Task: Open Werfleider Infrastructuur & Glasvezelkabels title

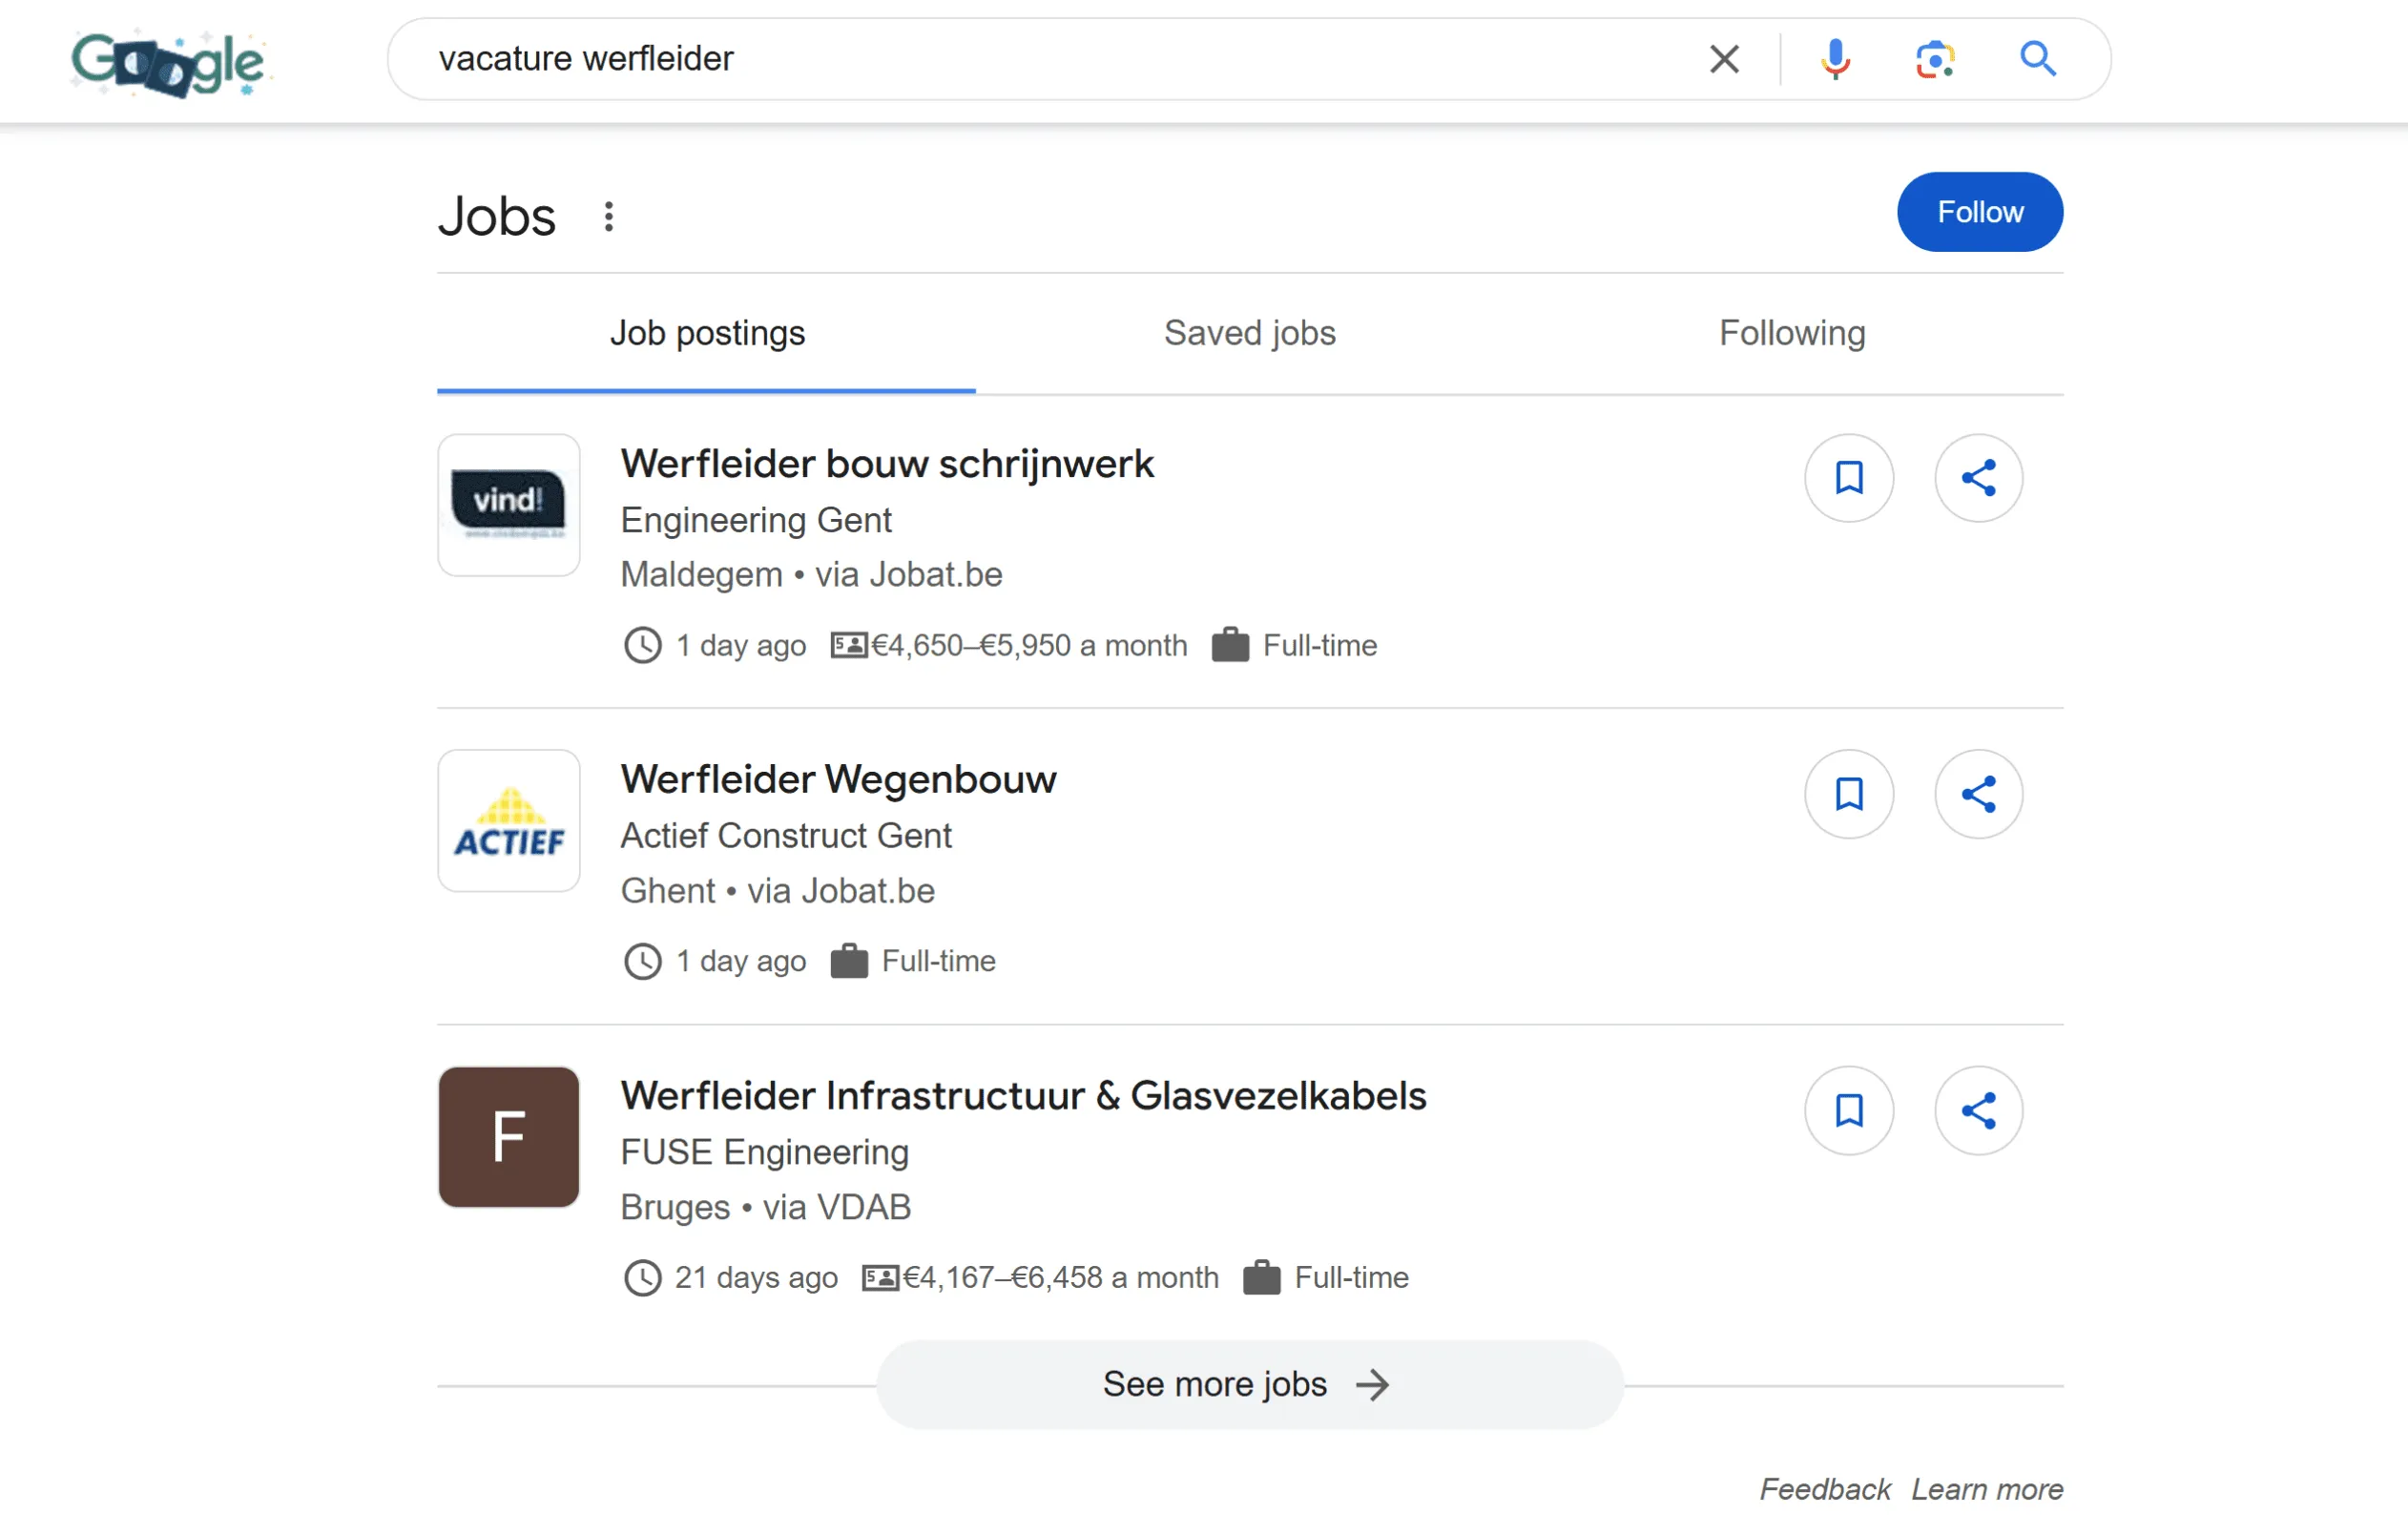Action: [x=1023, y=1096]
